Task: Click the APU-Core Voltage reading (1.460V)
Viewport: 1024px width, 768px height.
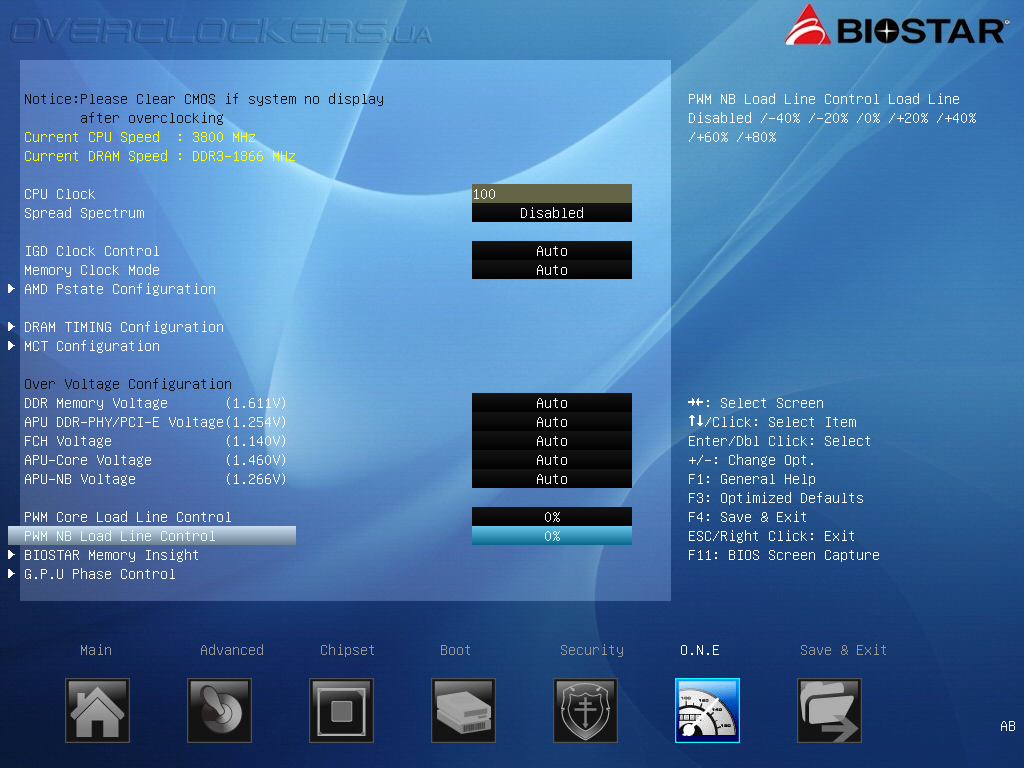Action: 256,460
